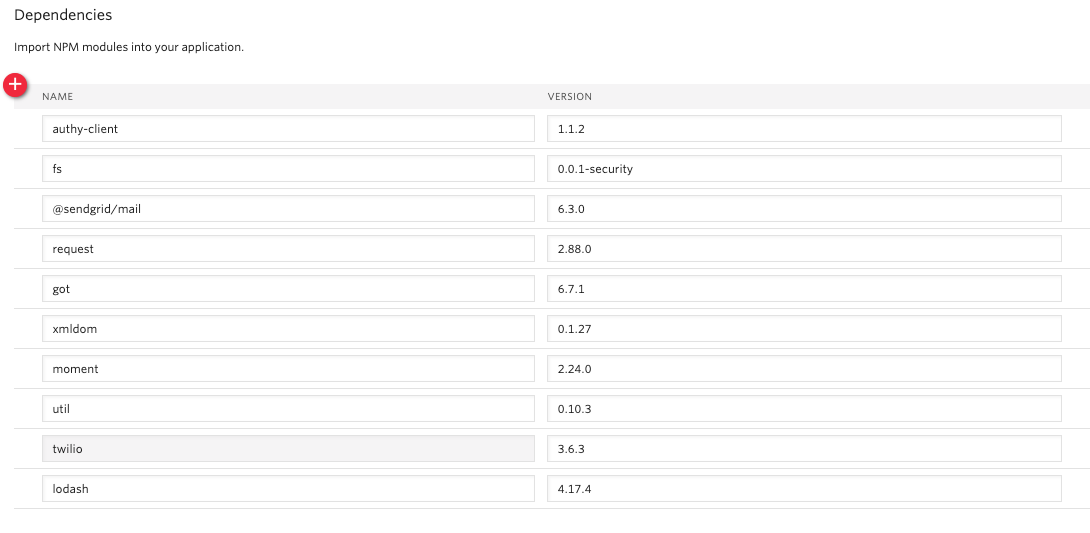Click the greyed twilio name field
Image resolution: width=1090 pixels, height=533 pixels.
click(288, 449)
